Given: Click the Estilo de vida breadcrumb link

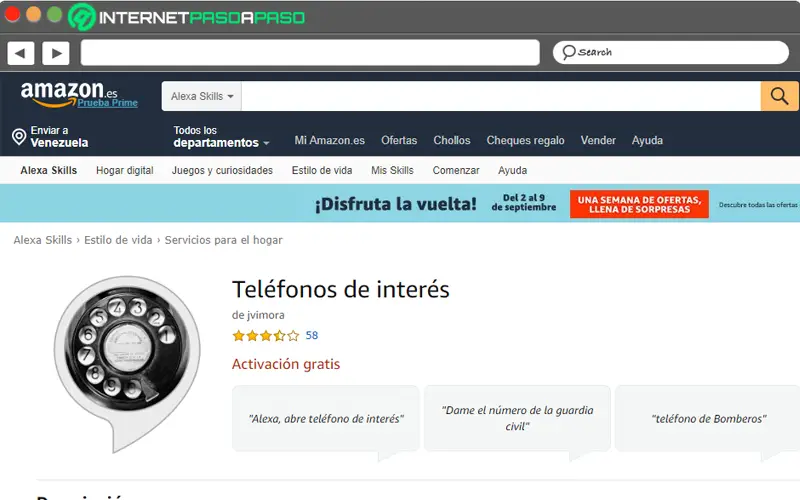Looking at the screenshot, I should click(118, 240).
